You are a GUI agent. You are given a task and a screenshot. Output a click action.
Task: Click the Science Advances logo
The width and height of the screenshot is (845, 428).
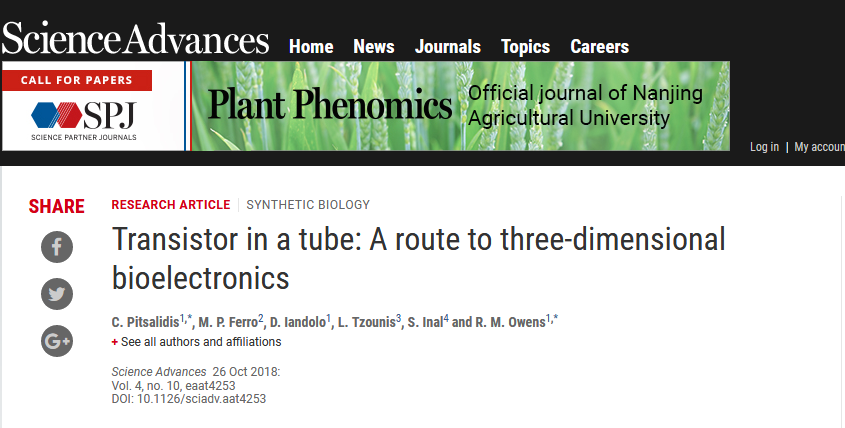[135, 39]
